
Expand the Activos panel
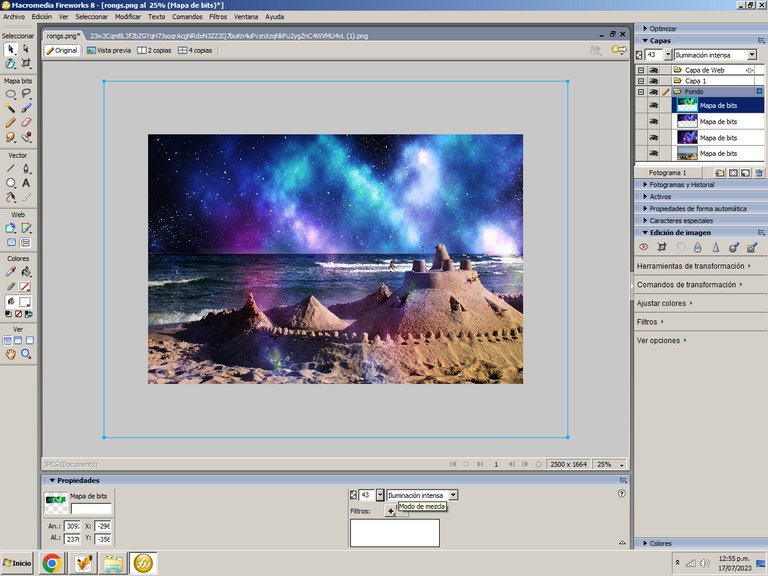coord(645,196)
